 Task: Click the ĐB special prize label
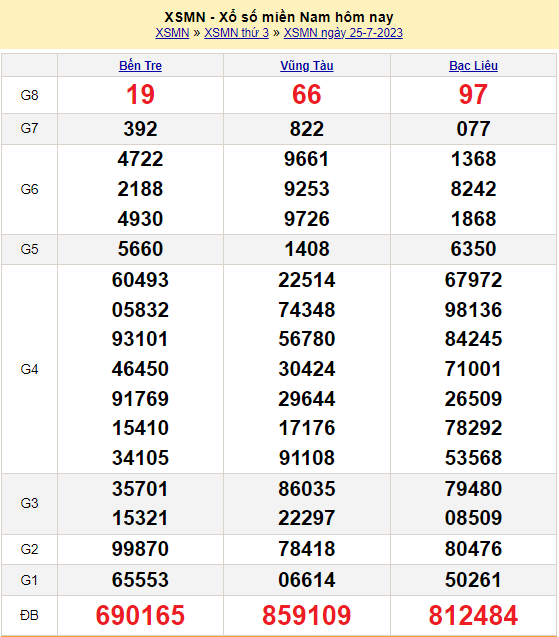(x=29, y=615)
